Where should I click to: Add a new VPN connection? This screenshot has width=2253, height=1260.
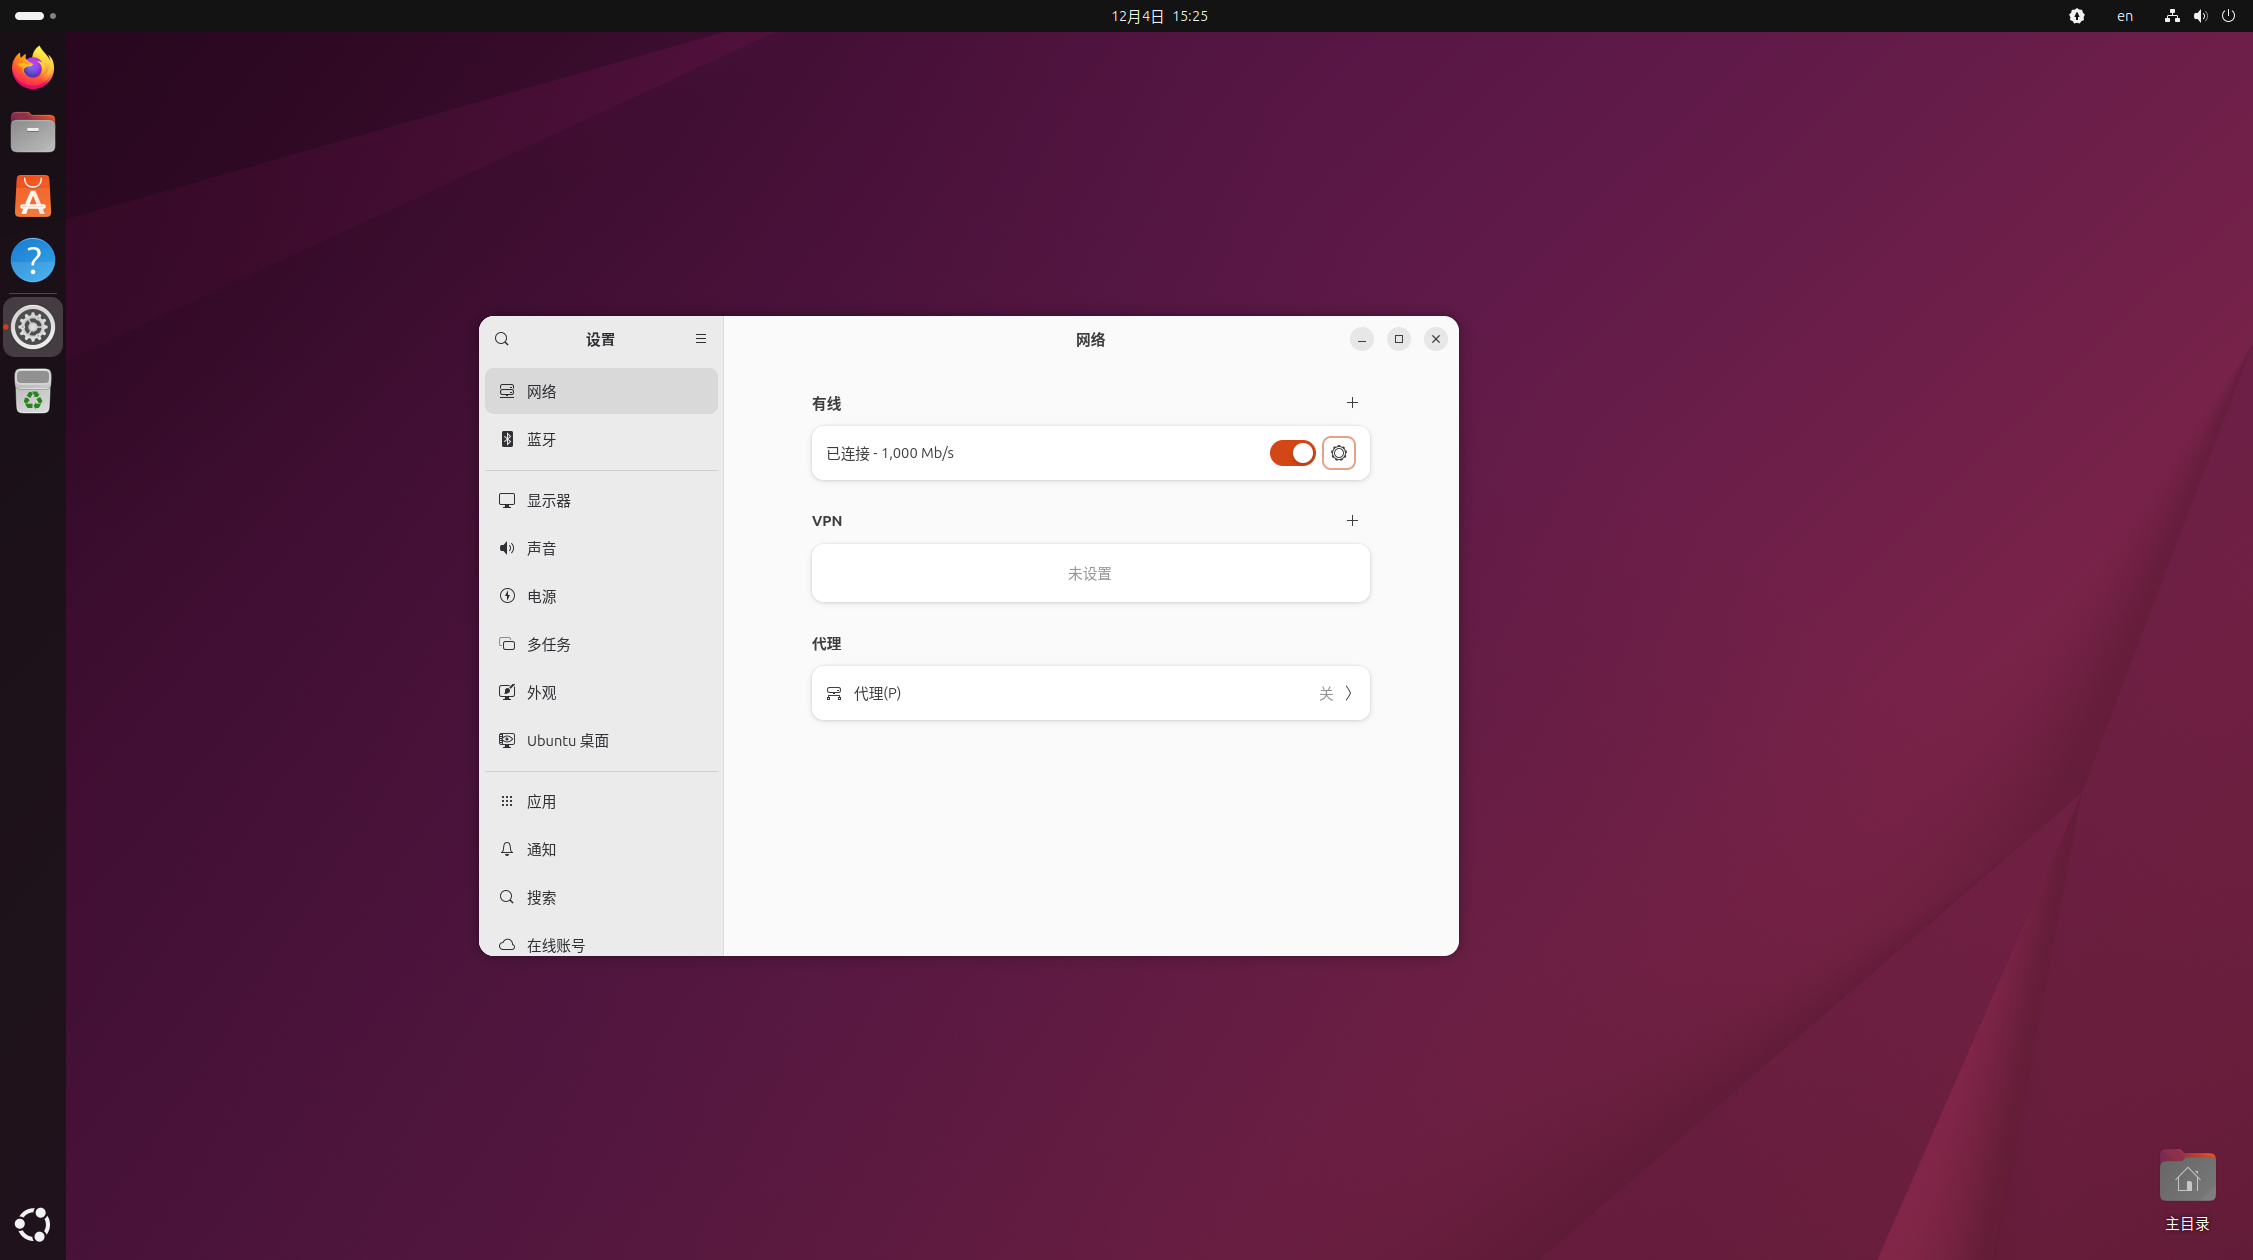tap(1352, 521)
